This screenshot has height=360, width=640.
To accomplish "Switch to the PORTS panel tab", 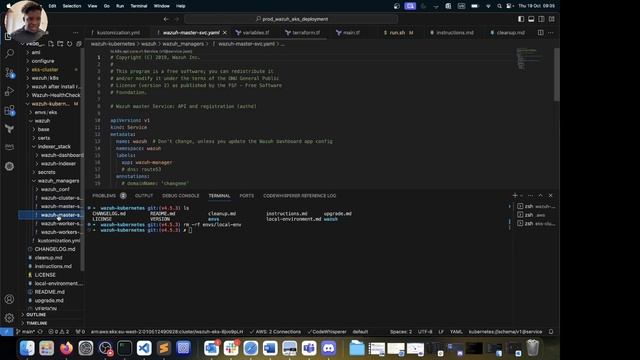I will click(x=247, y=196).
